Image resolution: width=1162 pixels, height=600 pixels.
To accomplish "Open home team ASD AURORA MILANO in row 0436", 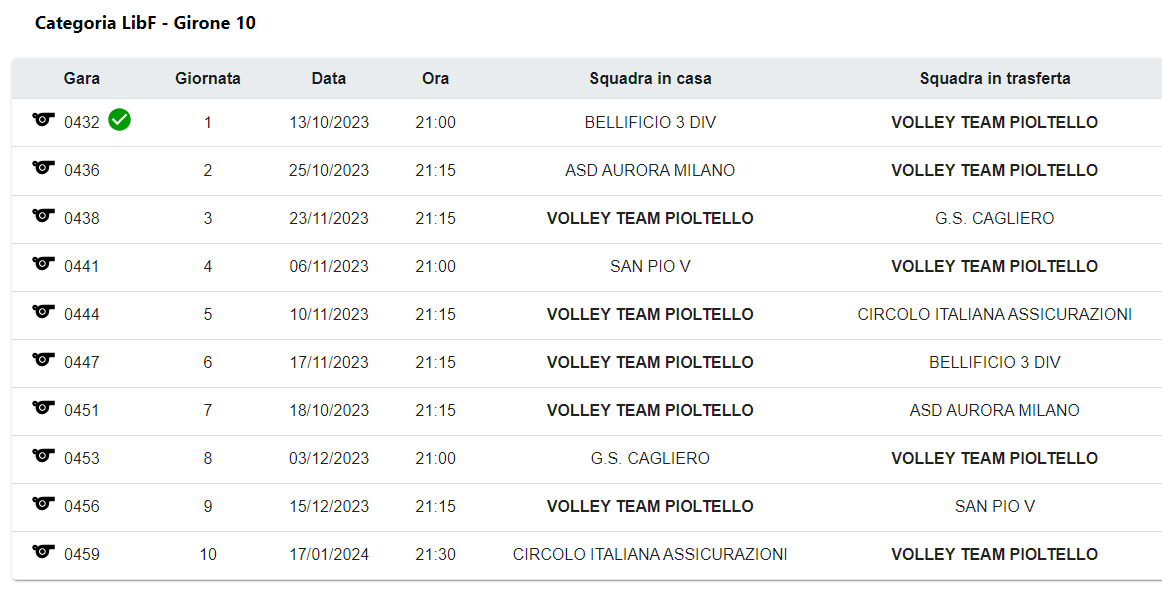I will (x=650, y=170).
